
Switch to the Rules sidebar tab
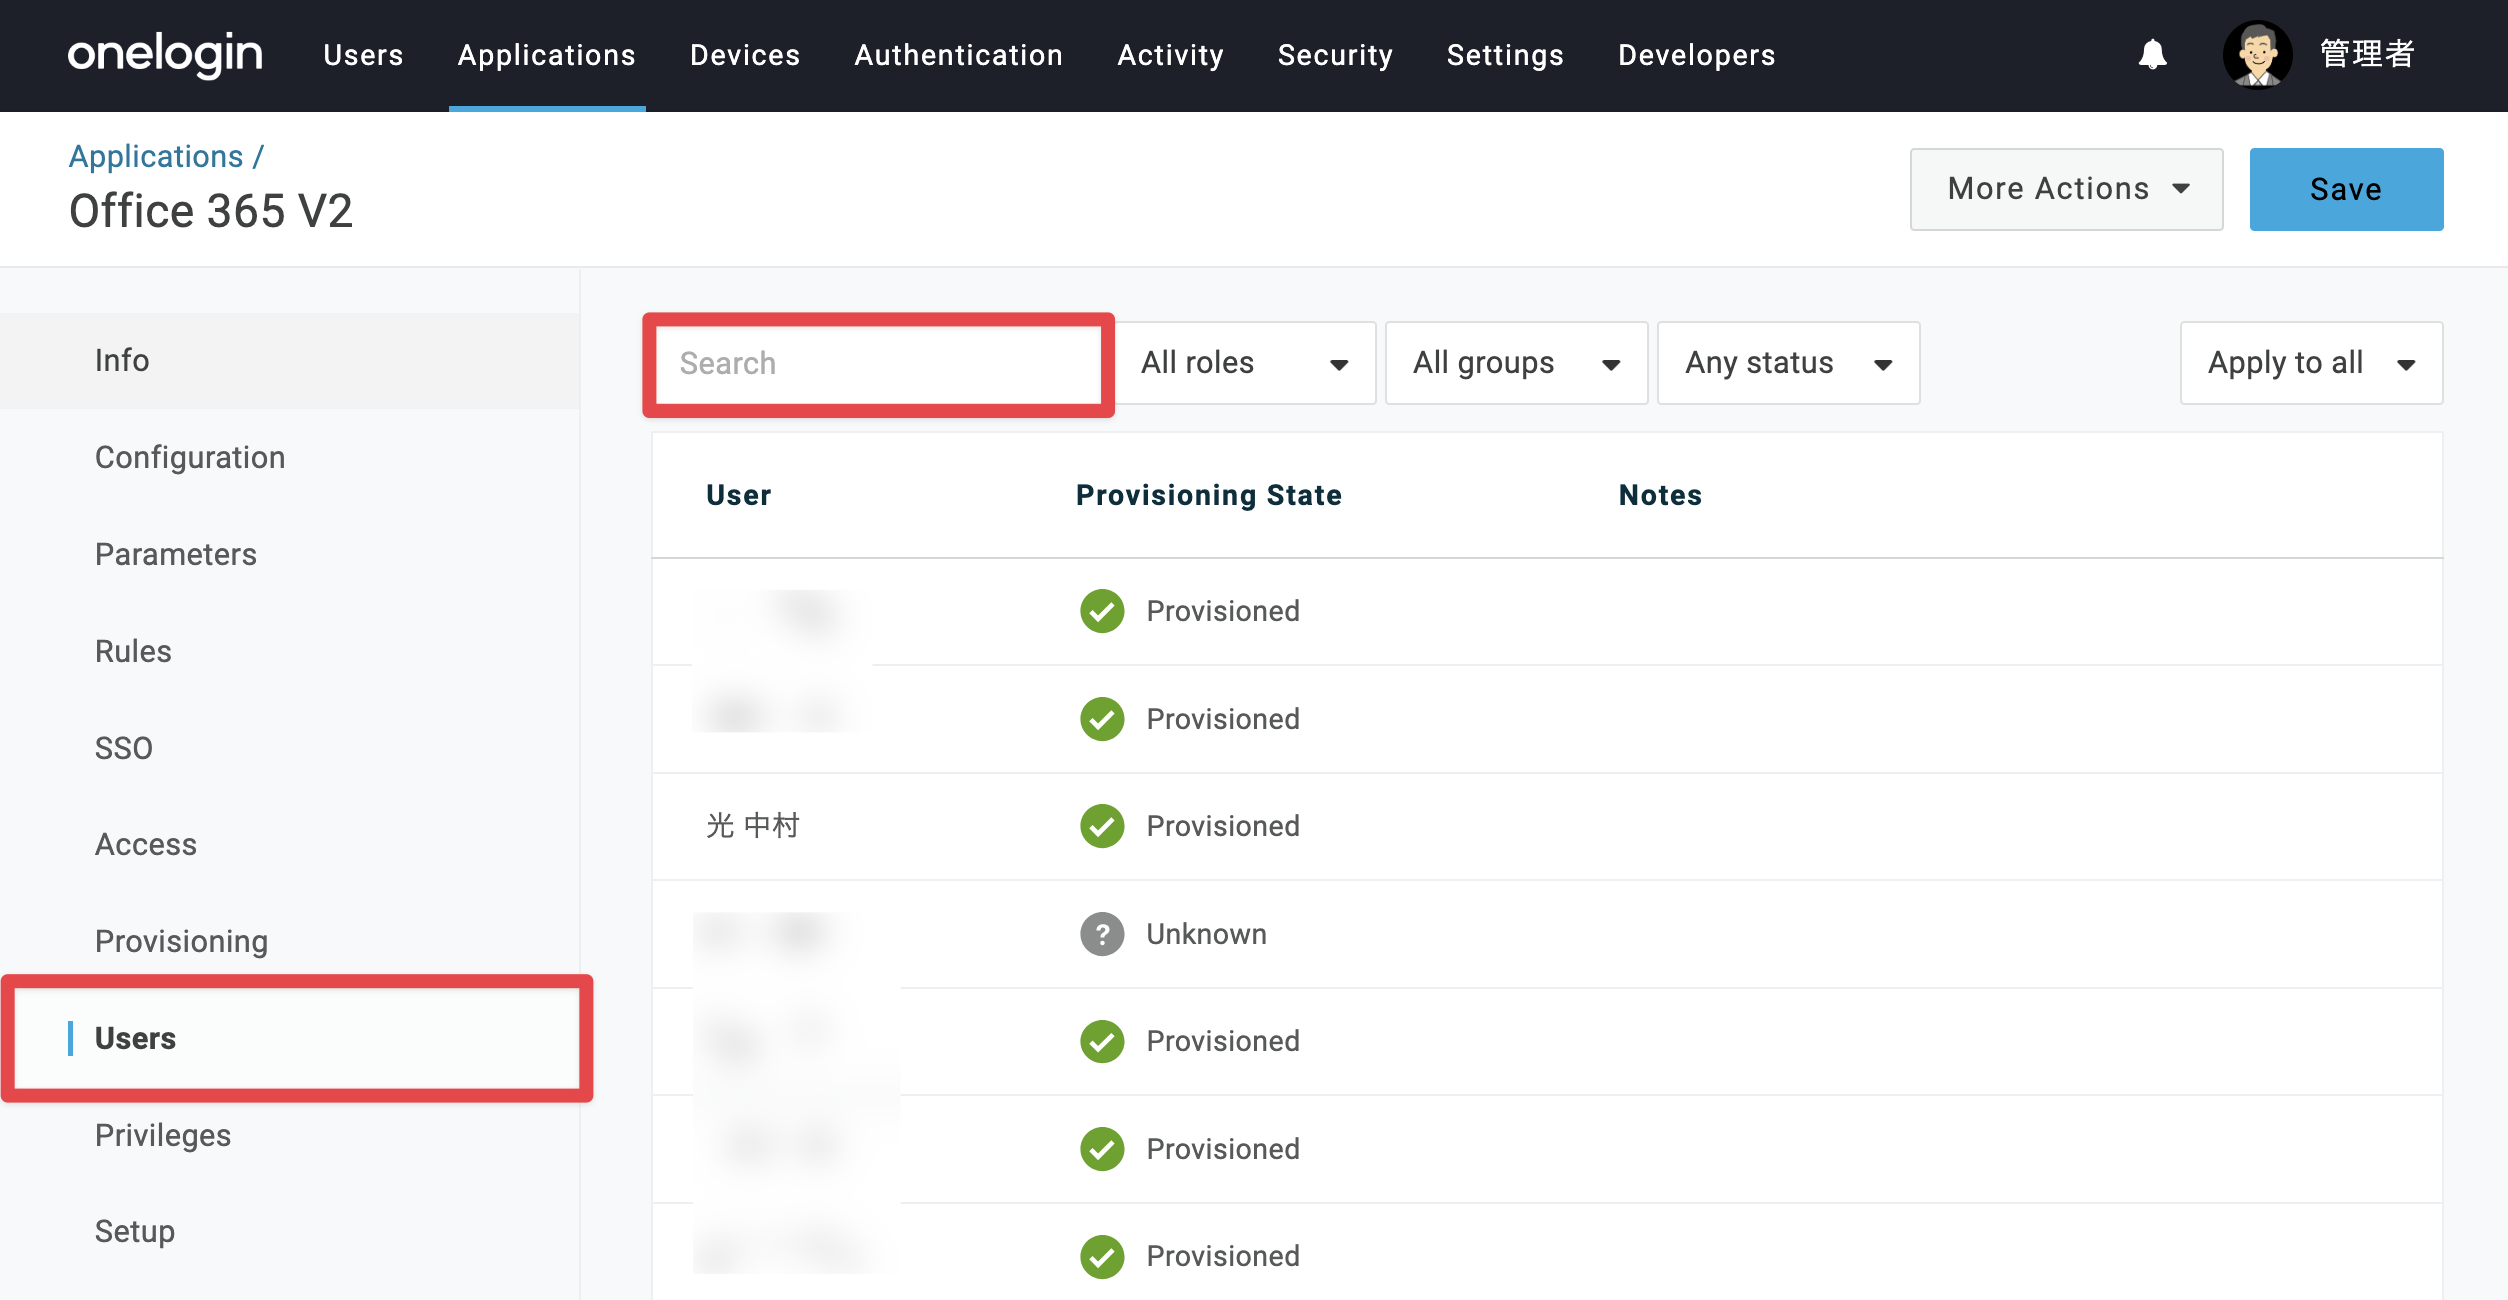coord(290,652)
